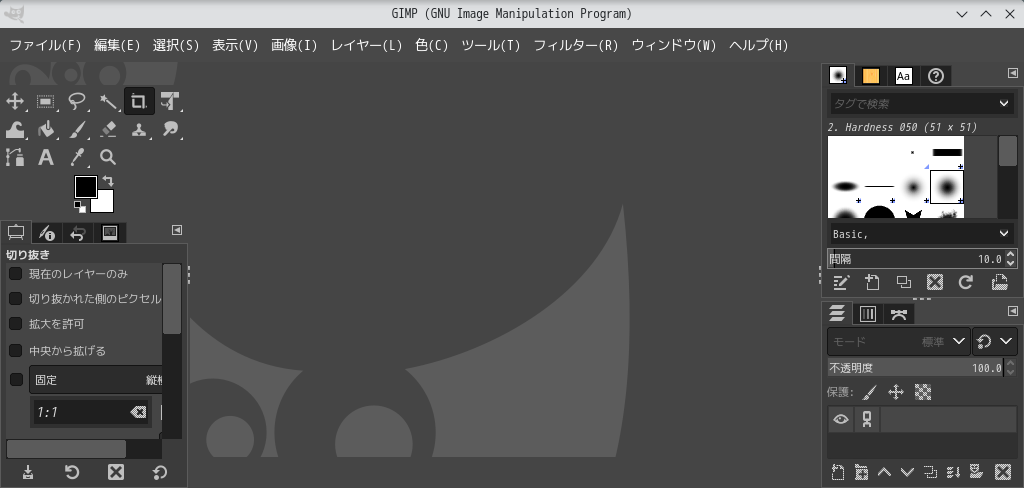Open the タグで検索 tag filter dropdown

tap(1004, 103)
